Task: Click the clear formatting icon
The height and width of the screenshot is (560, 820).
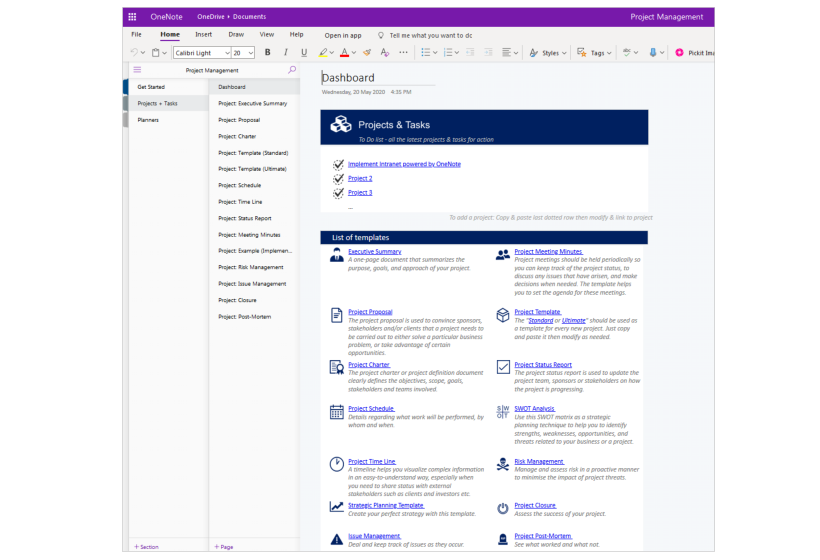Action: tap(385, 52)
